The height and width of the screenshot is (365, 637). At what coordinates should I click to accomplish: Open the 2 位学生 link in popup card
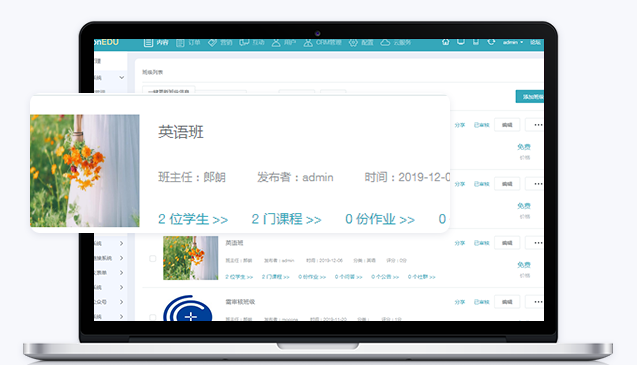point(193,219)
